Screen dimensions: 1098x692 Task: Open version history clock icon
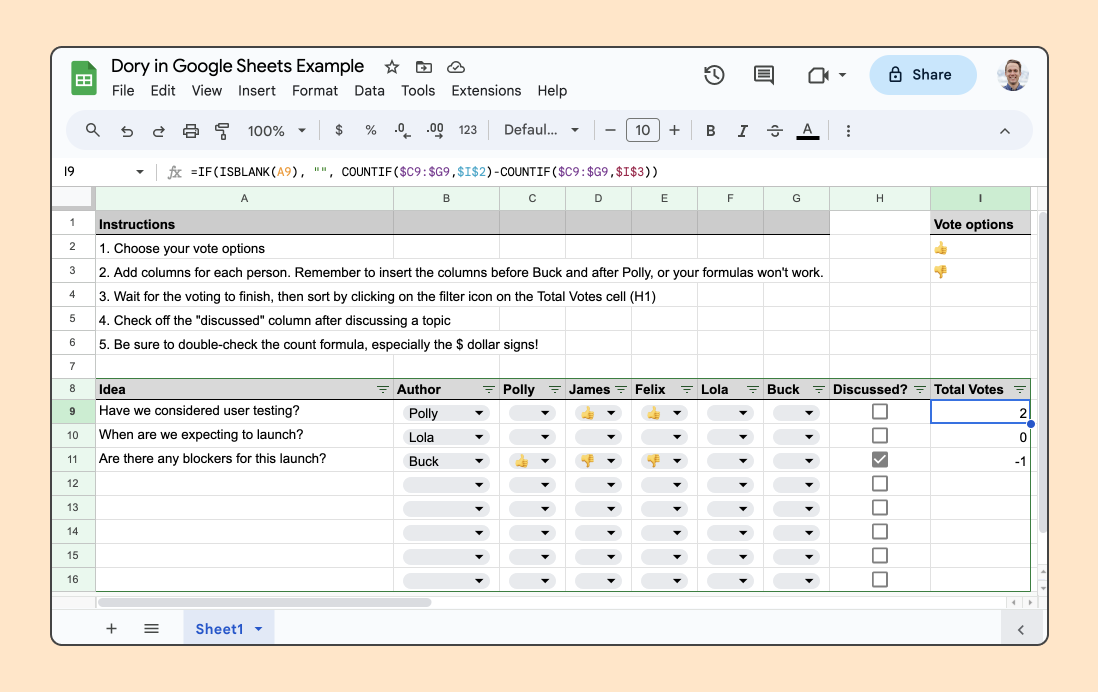pyautogui.click(x=714, y=75)
